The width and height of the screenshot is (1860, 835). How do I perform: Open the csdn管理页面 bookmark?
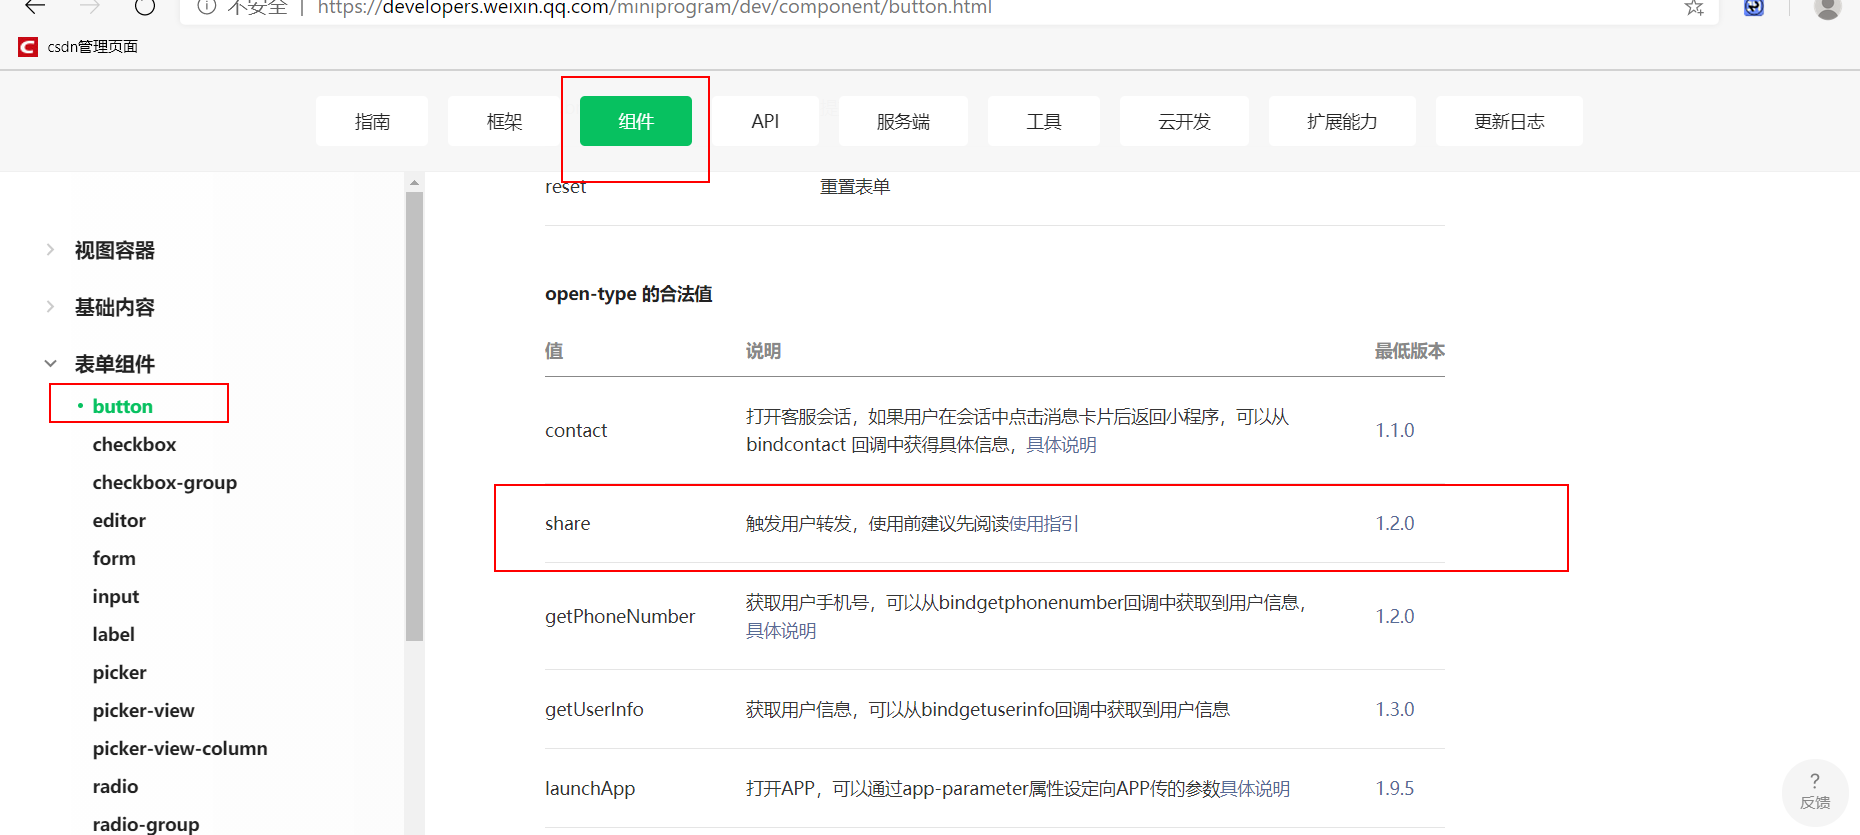click(78, 47)
